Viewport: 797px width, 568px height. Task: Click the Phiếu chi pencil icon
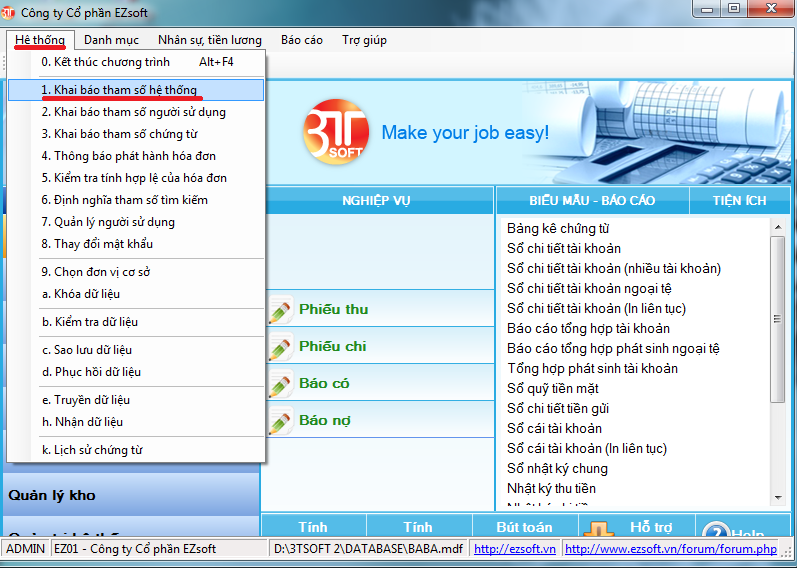tap(280, 347)
